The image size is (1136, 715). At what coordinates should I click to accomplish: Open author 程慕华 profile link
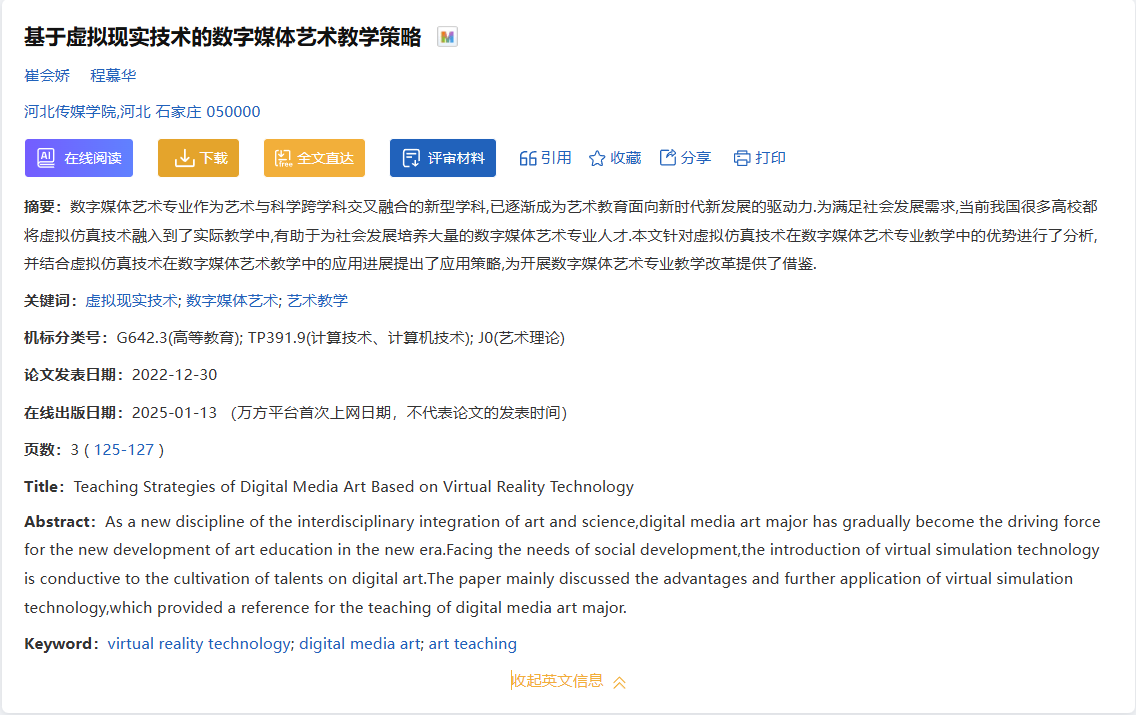(x=113, y=75)
